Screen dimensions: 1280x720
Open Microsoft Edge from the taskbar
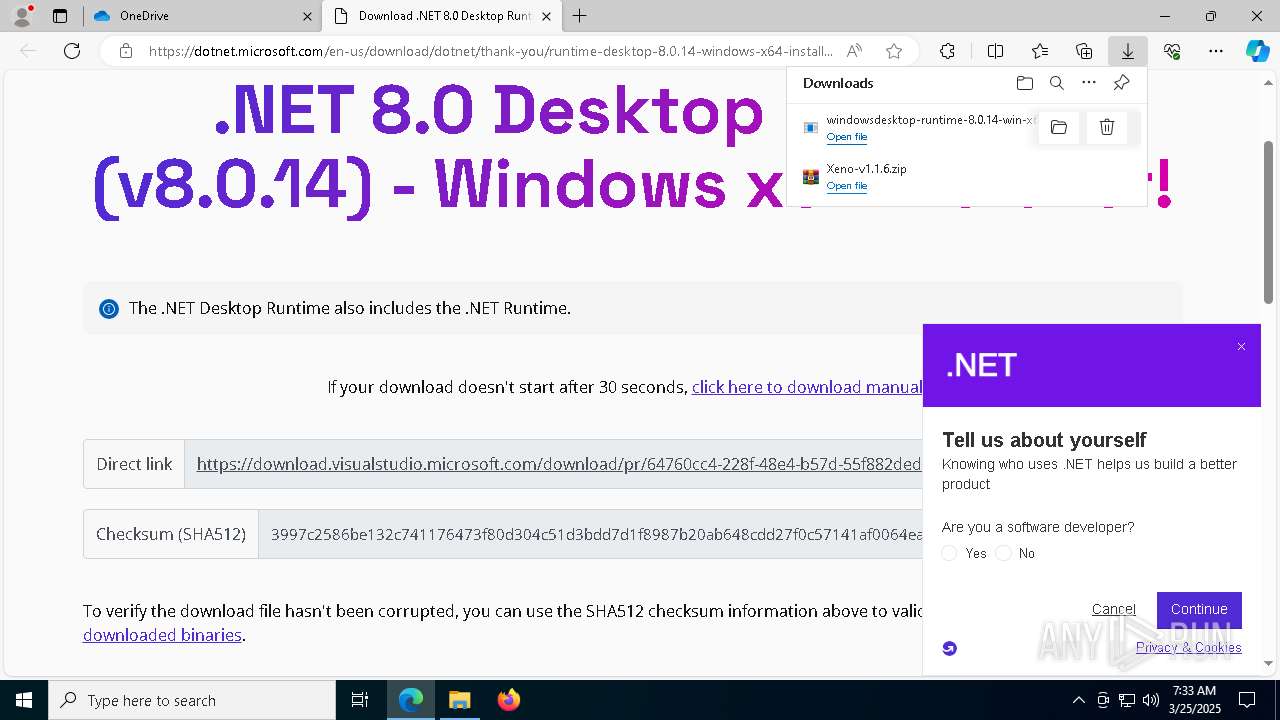pyautogui.click(x=411, y=700)
